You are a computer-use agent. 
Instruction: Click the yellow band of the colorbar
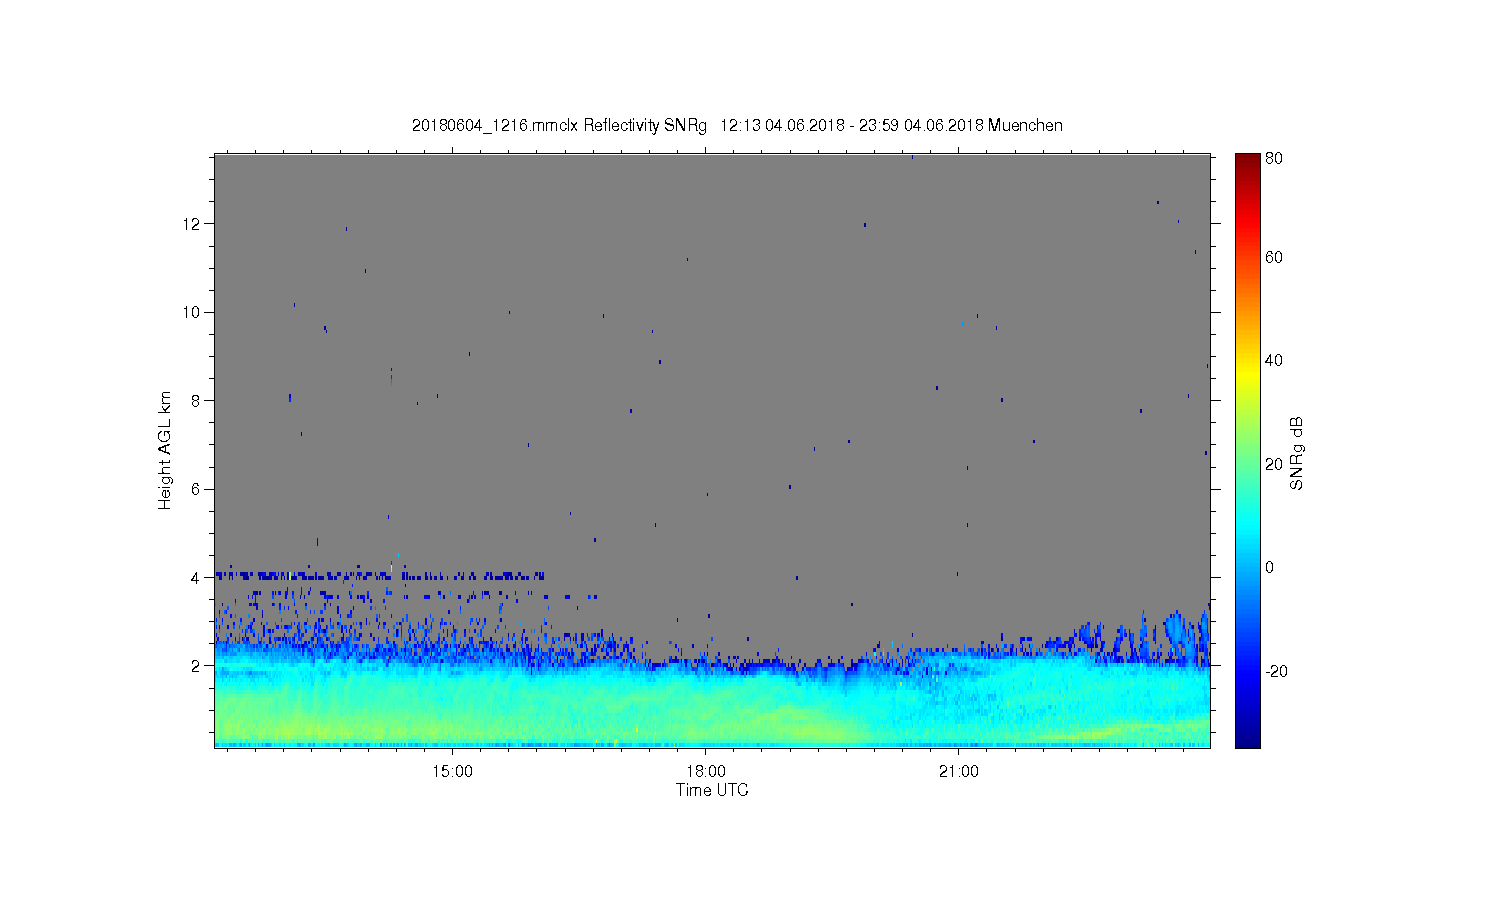[x=1247, y=375]
